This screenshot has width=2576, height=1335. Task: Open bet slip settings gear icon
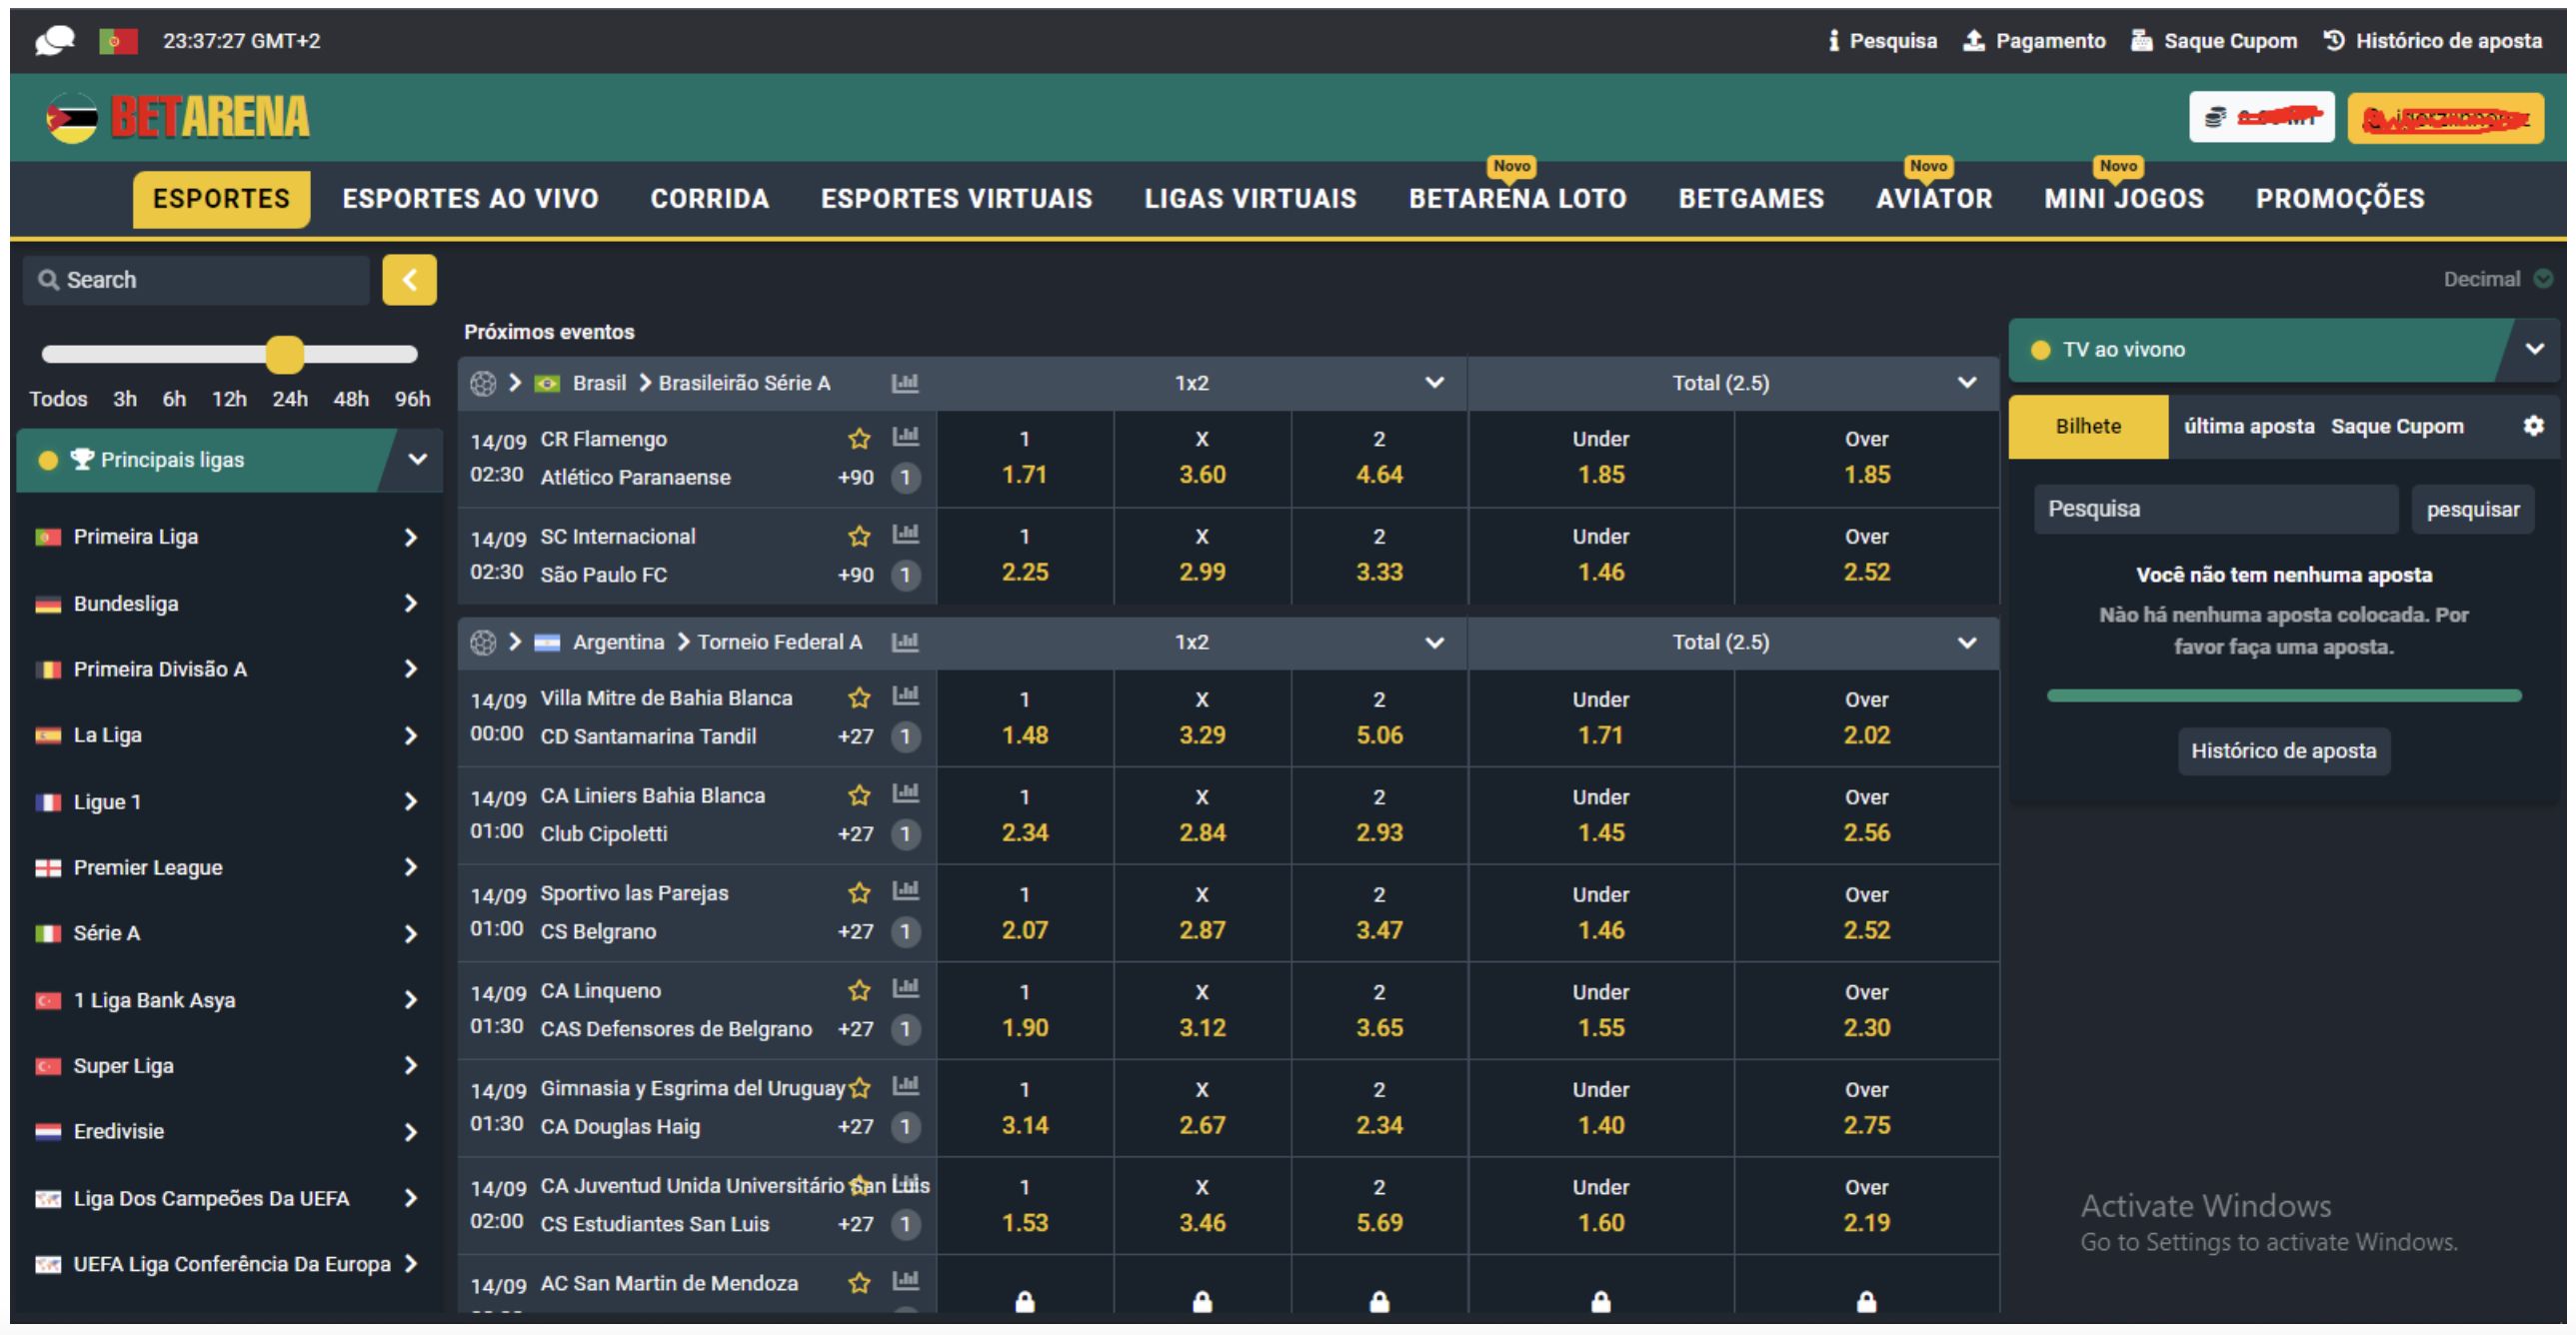(2533, 426)
